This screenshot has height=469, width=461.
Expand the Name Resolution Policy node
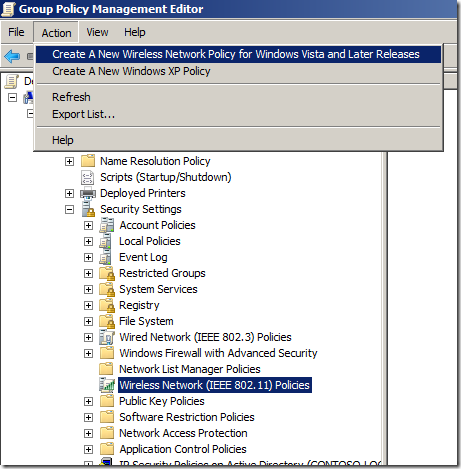(x=69, y=161)
